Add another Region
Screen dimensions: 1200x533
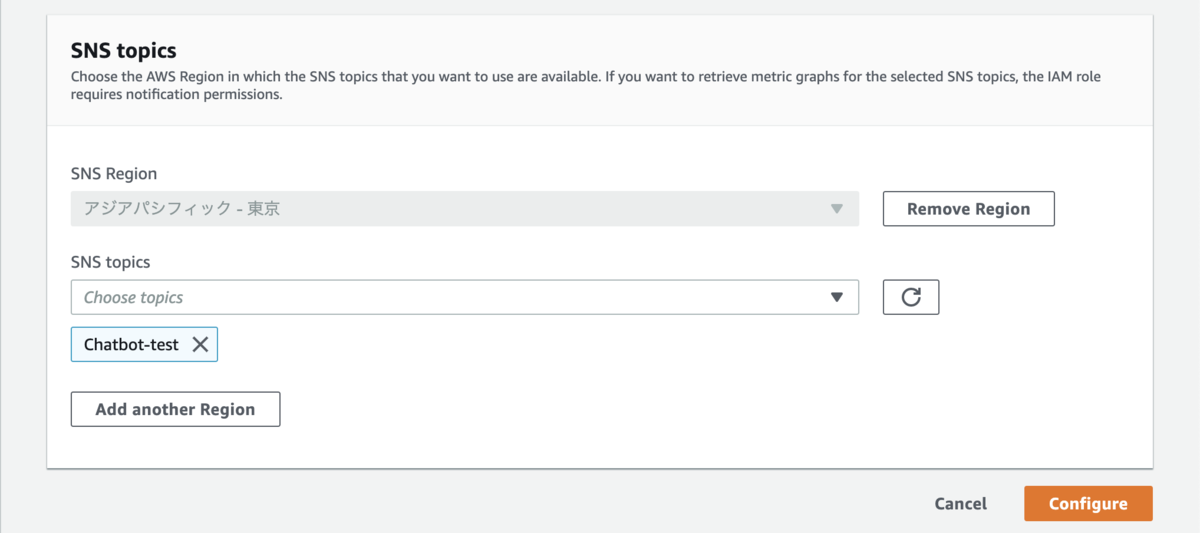[x=175, y=409]
